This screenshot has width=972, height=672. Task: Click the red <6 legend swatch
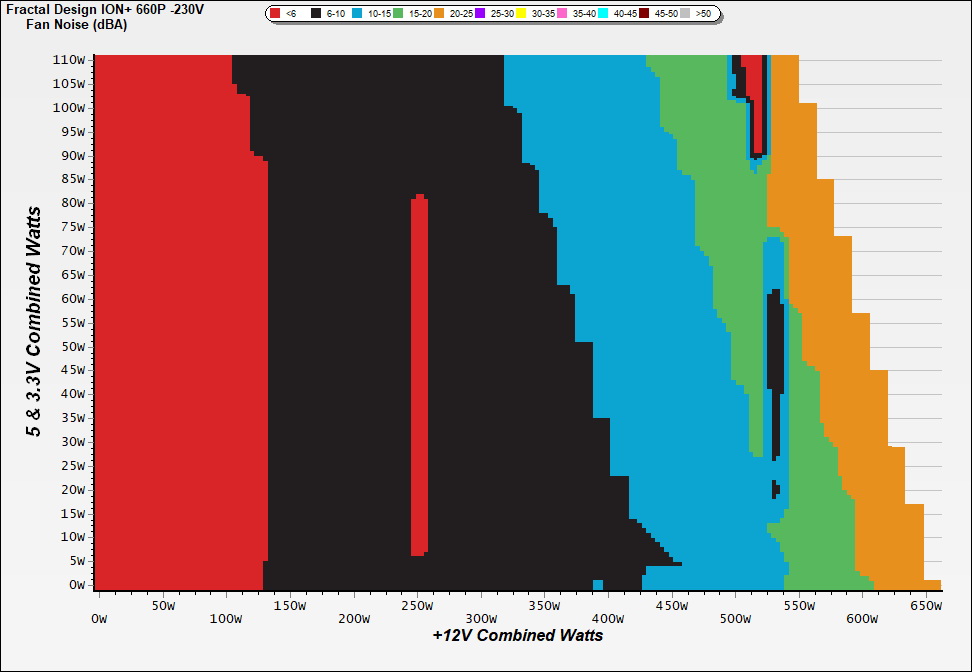tap(275, 14)
